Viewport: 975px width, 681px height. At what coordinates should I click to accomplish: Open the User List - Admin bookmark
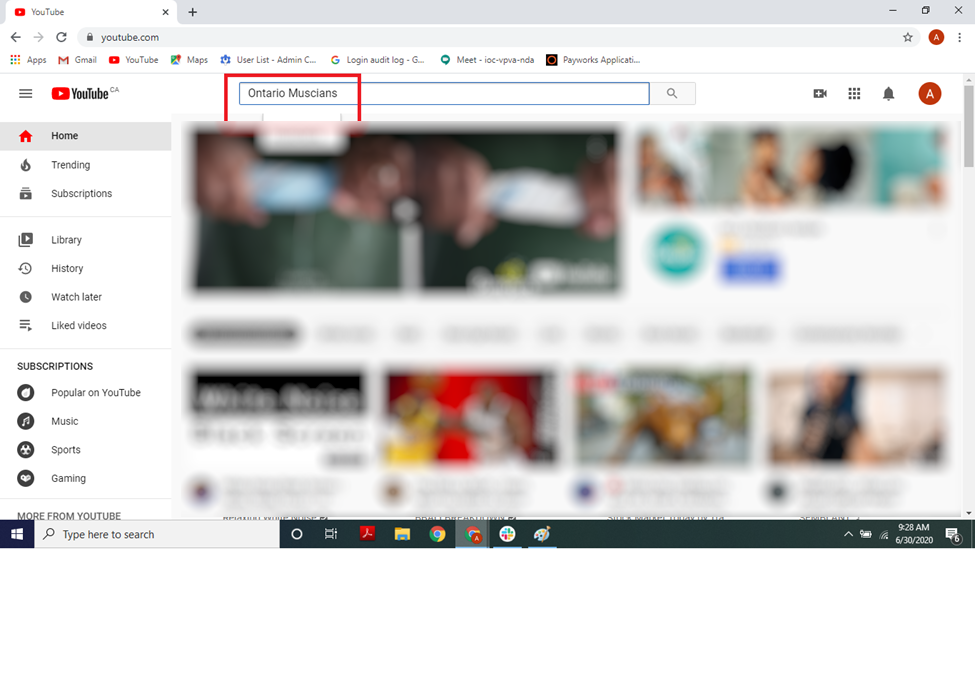pyautogui.click(x=268, y=60)
